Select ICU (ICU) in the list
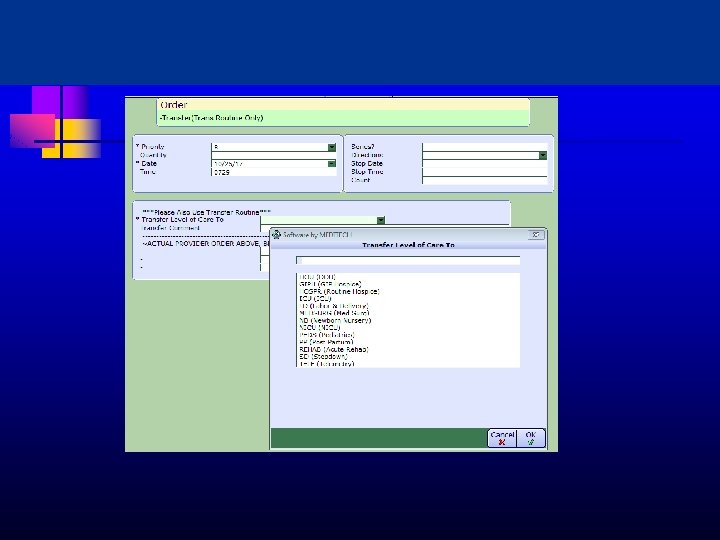 [315, 298]
